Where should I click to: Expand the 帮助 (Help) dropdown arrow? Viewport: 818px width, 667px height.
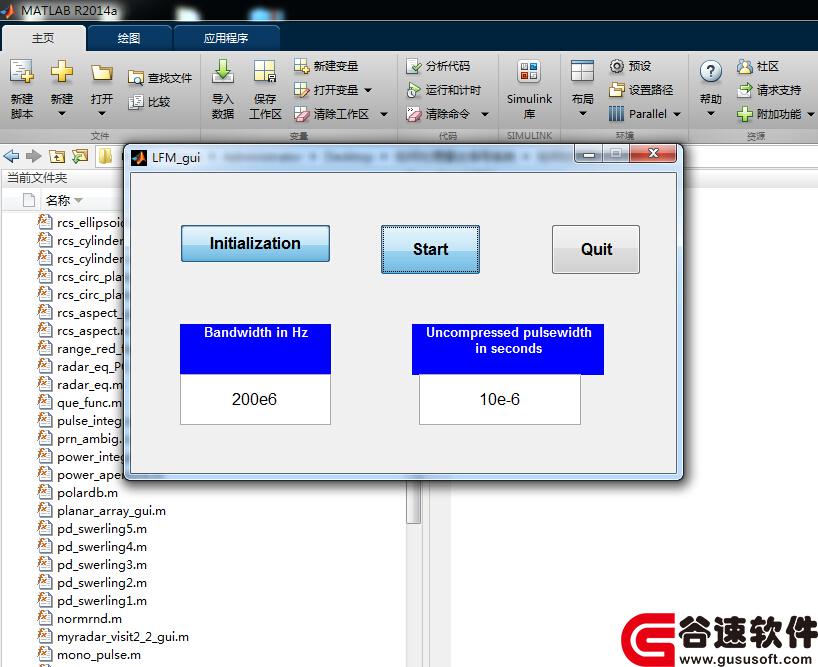click(x=711, y=113)
